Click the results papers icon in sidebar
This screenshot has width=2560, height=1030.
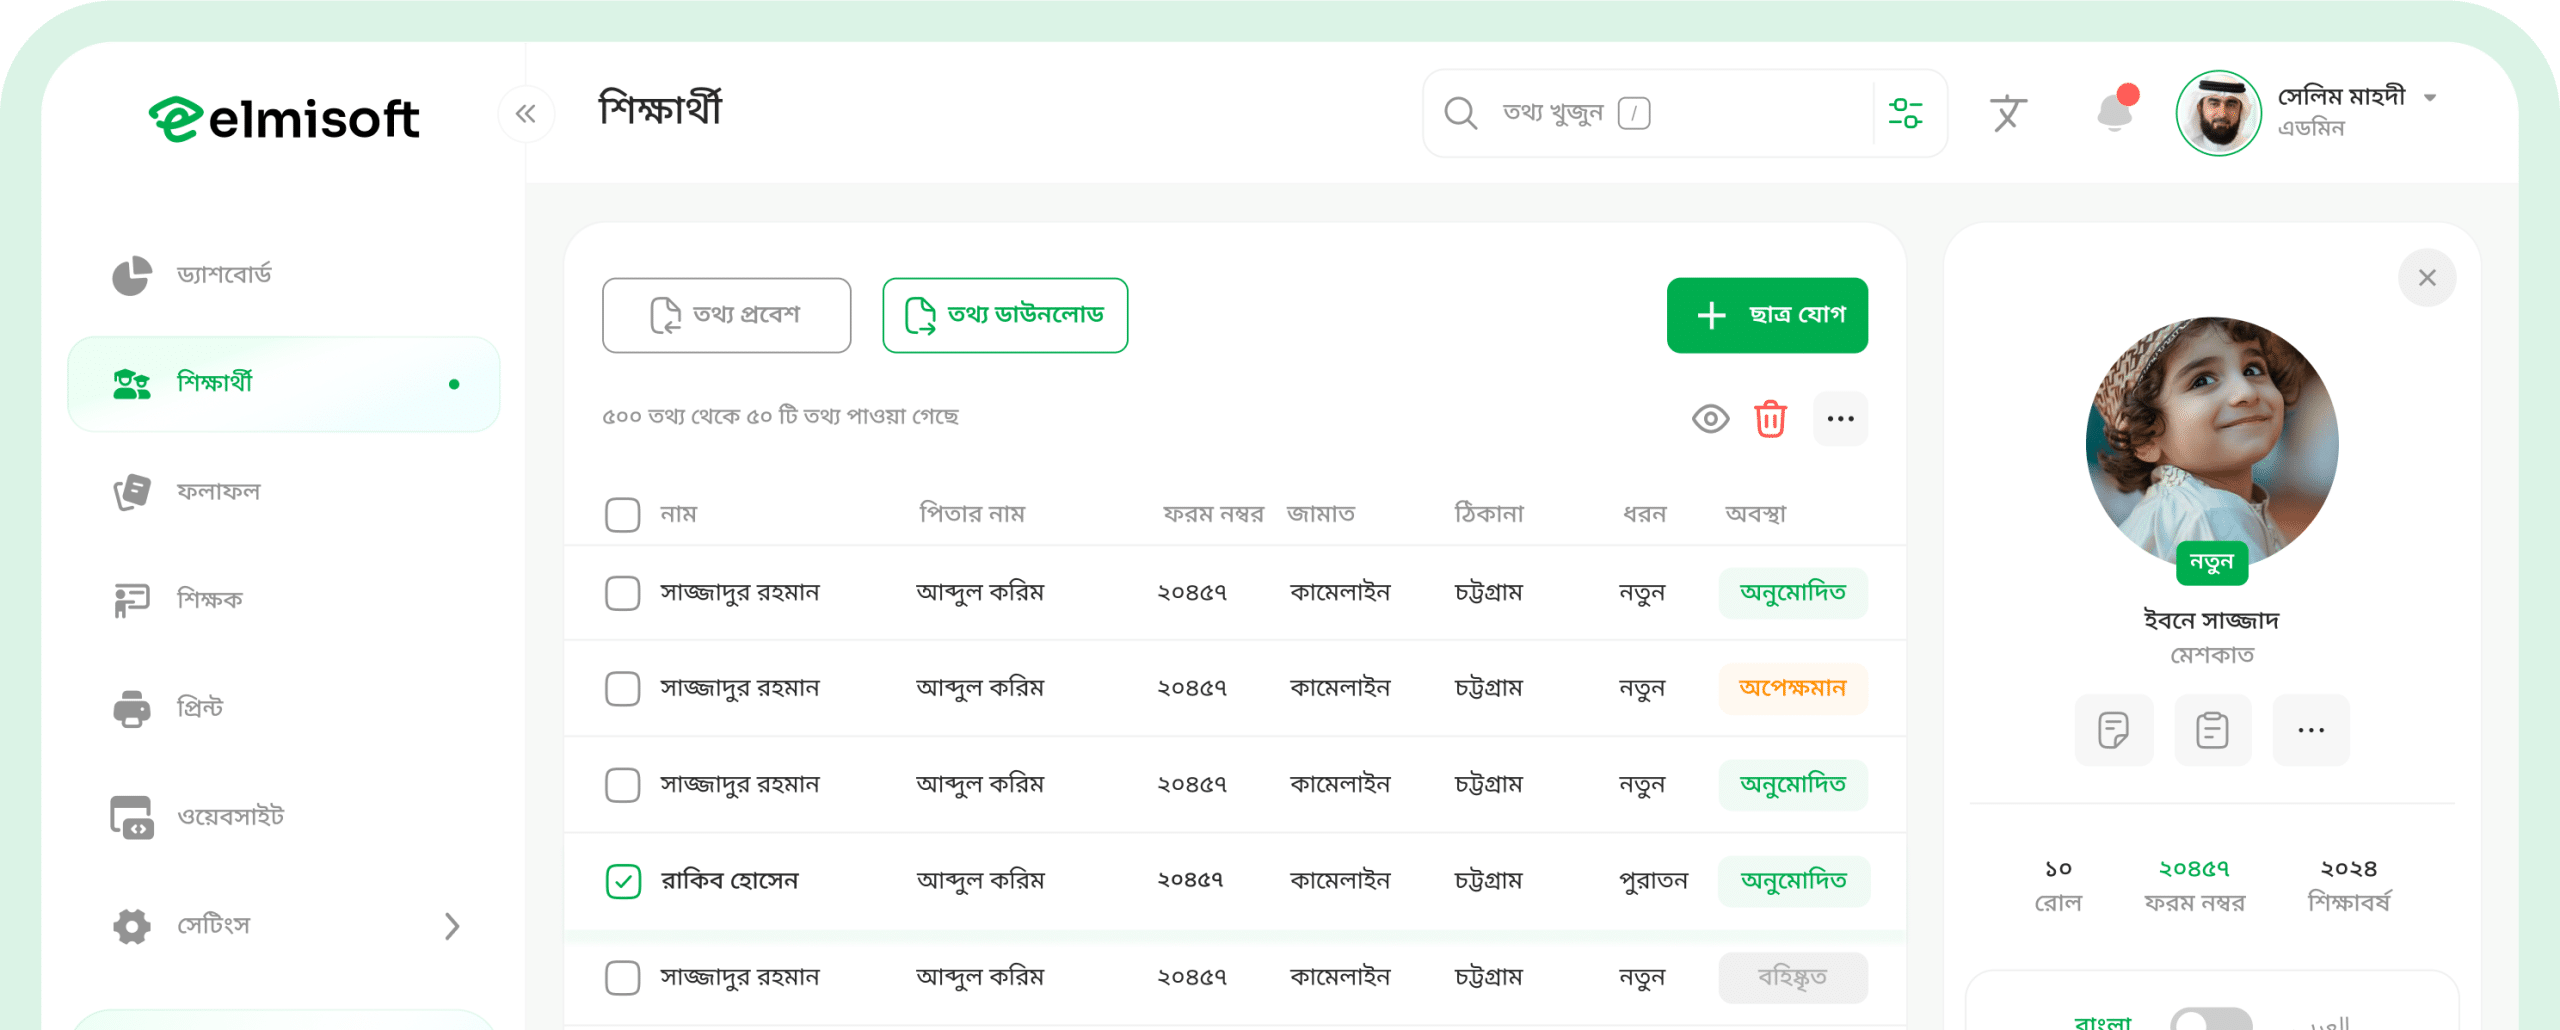(x=132, y=492)
